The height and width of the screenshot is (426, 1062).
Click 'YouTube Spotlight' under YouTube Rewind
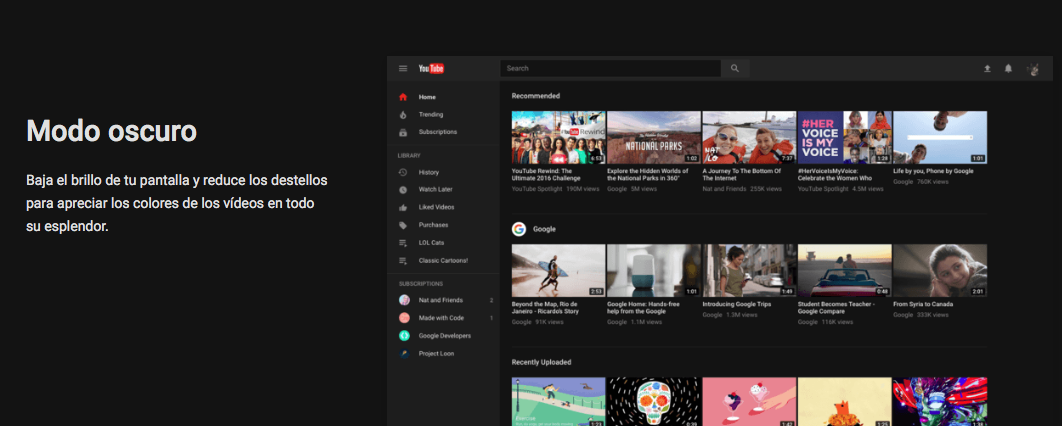tap(537, 190)
